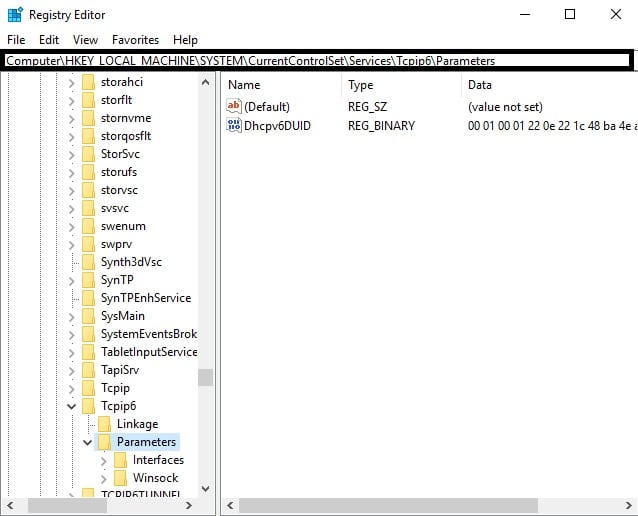Expand the Tcpip key
The image size is (638, 516).
72,389
